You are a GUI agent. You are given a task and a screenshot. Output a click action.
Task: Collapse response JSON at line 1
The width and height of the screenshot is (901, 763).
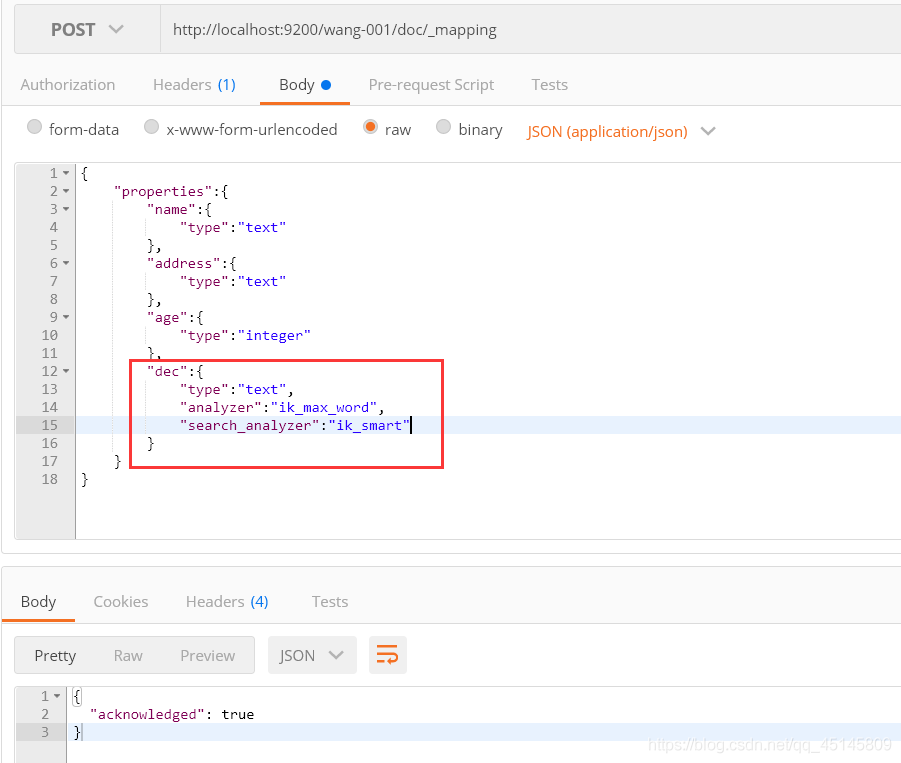point(57,696)
